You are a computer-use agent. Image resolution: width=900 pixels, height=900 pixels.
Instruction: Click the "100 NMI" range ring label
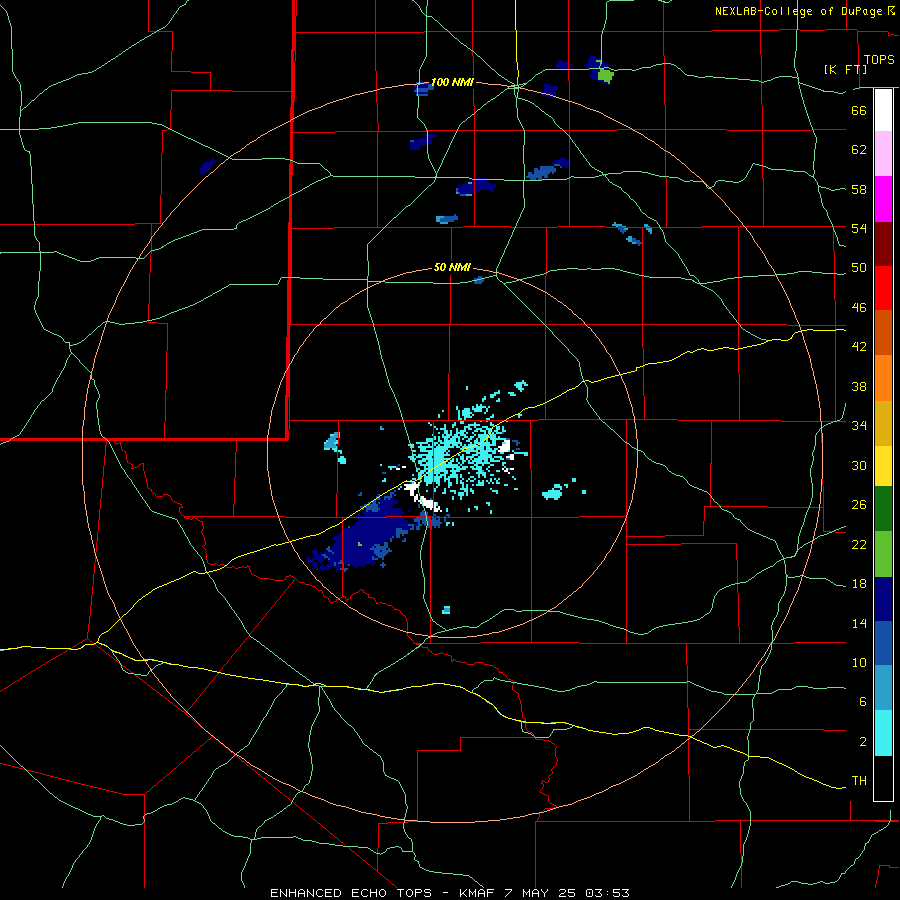pos(452,82)
